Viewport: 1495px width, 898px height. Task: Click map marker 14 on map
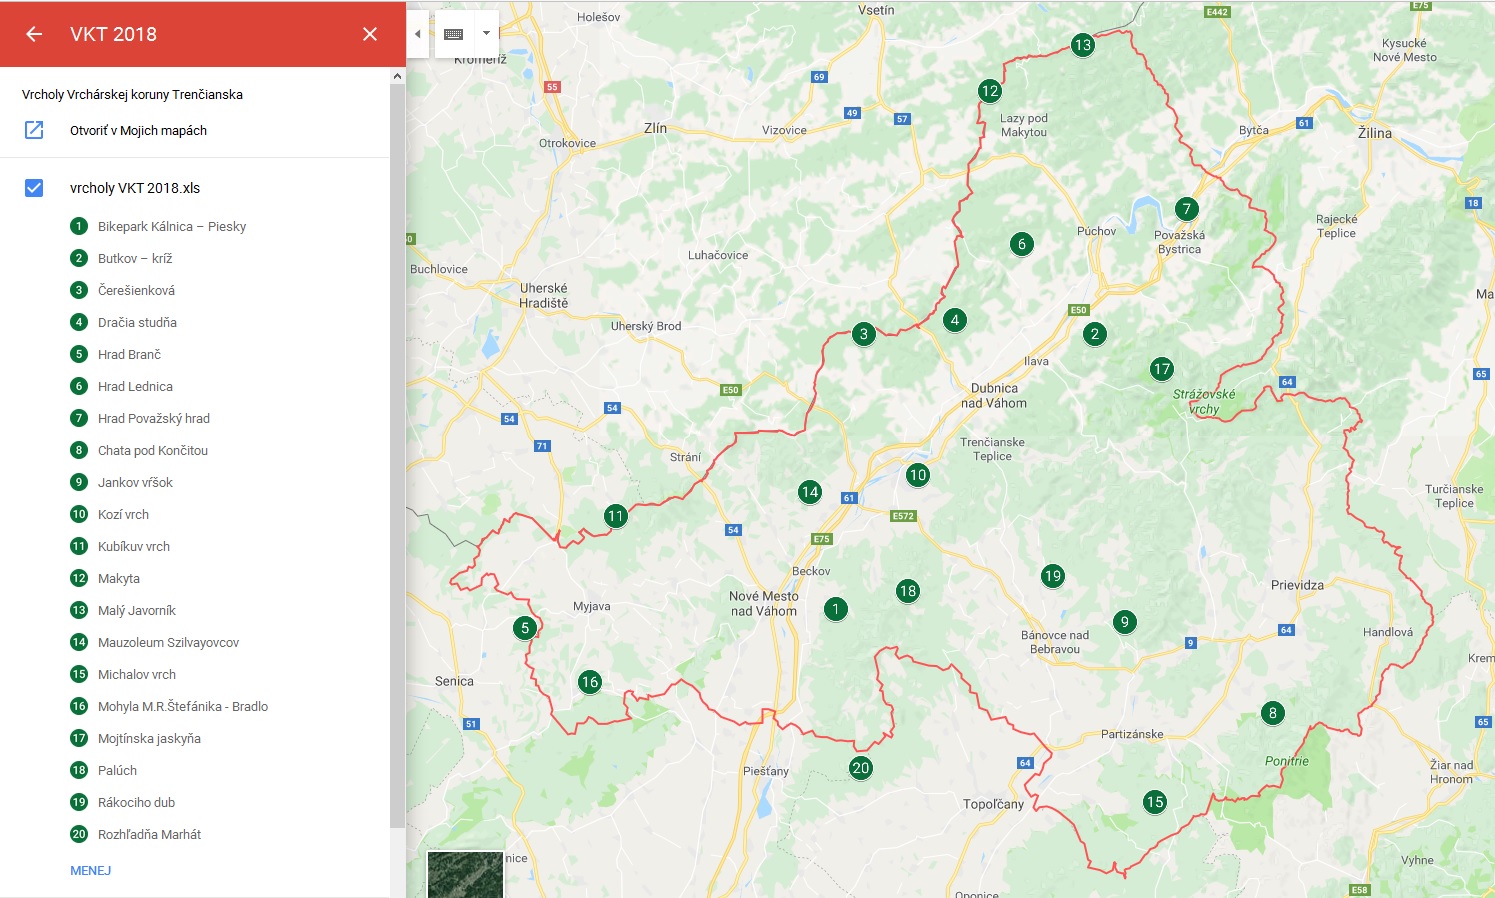coord(810,492)
